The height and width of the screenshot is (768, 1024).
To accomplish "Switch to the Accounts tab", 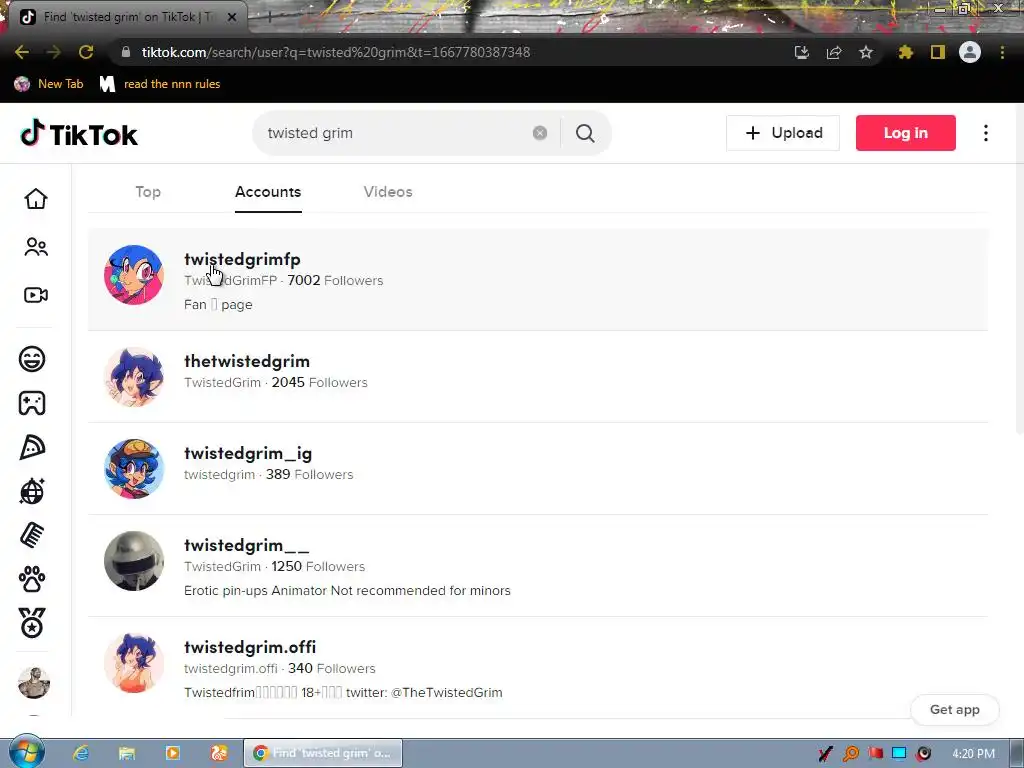I will pos(268,192).
